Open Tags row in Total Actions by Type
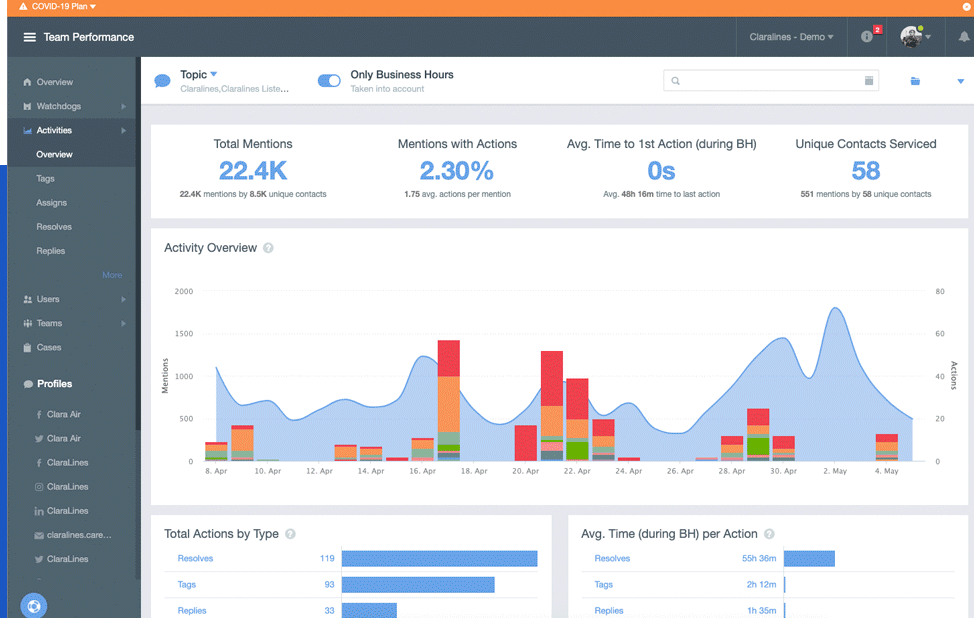The image size is (974, 618). 351,584
